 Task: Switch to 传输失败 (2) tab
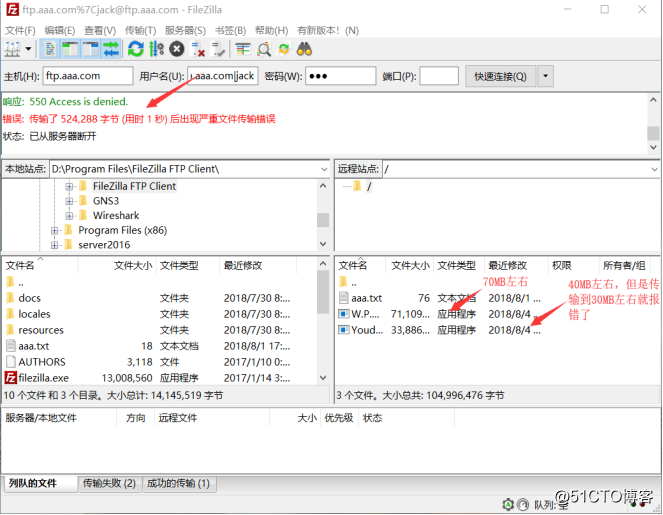(110, 483)
